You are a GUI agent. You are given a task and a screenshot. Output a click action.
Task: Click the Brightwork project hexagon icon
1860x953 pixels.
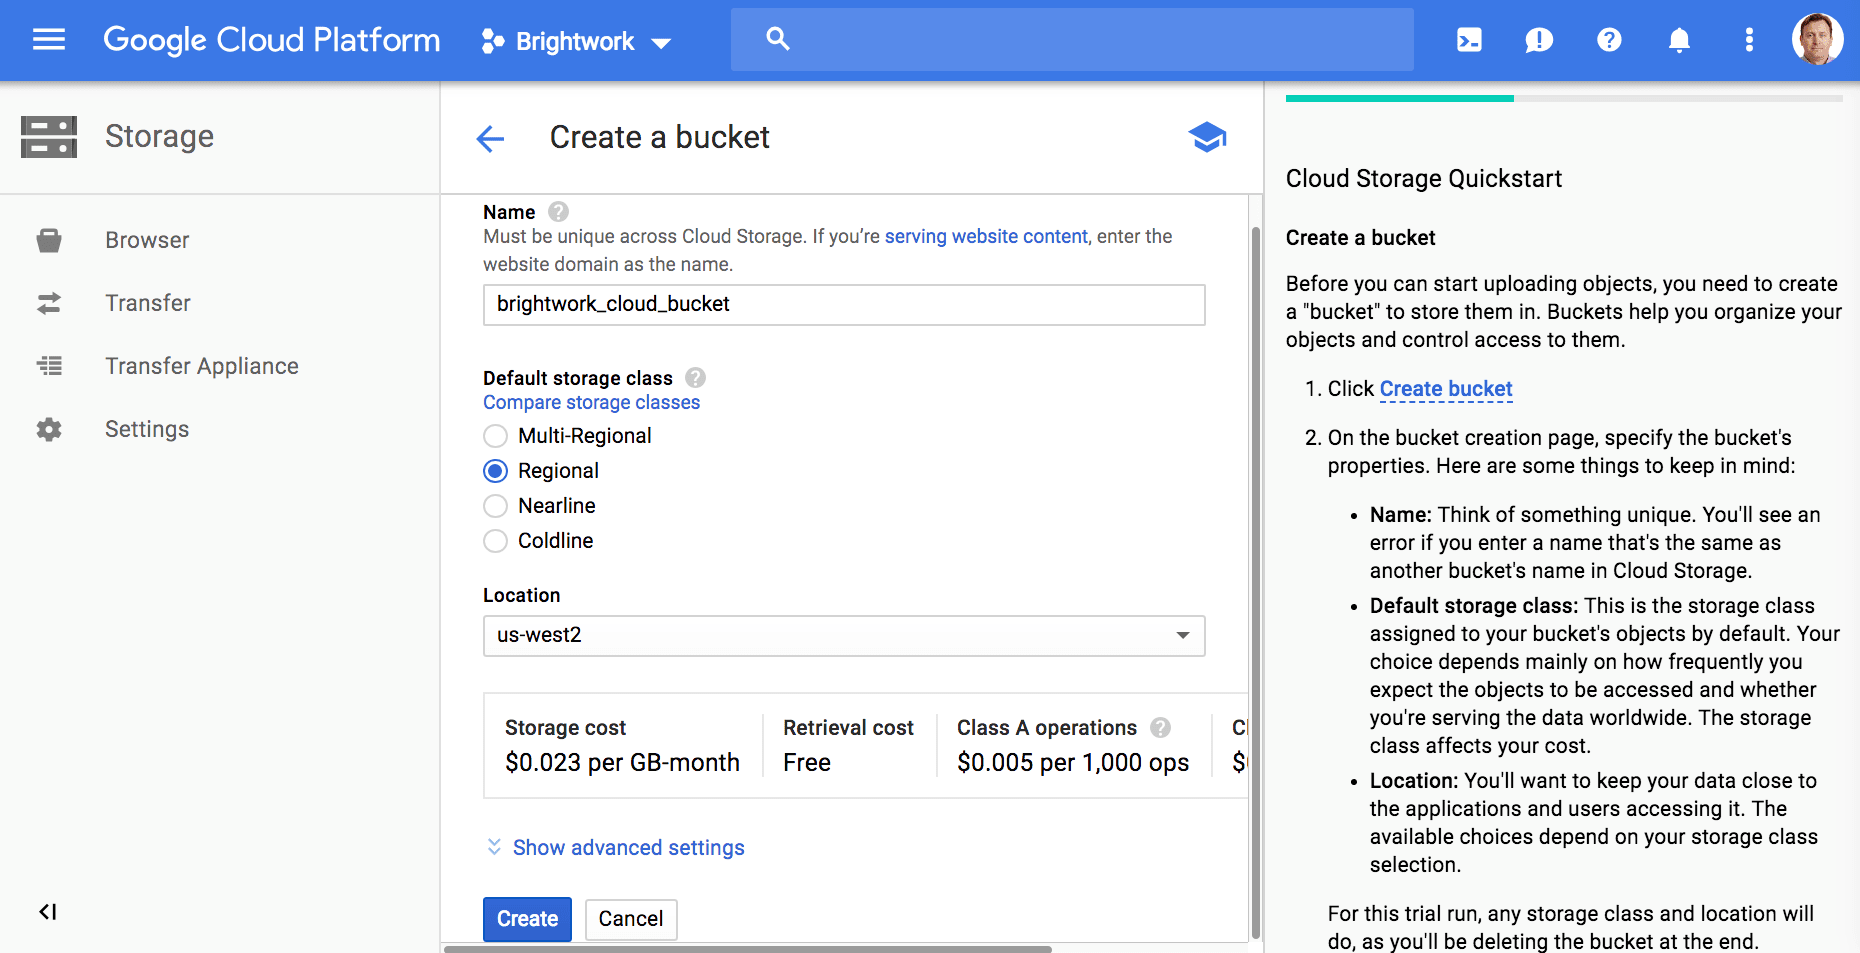click(492, 41)
